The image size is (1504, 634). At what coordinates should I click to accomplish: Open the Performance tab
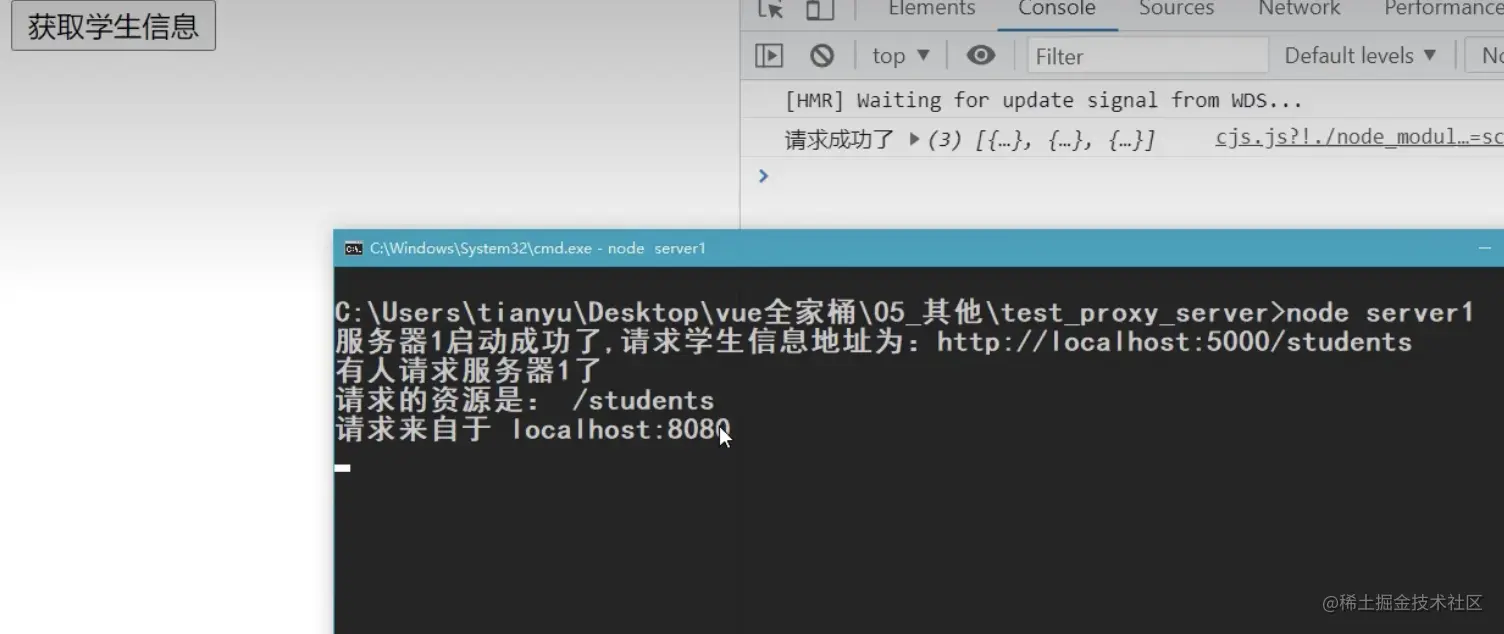tap(1443, 9)
